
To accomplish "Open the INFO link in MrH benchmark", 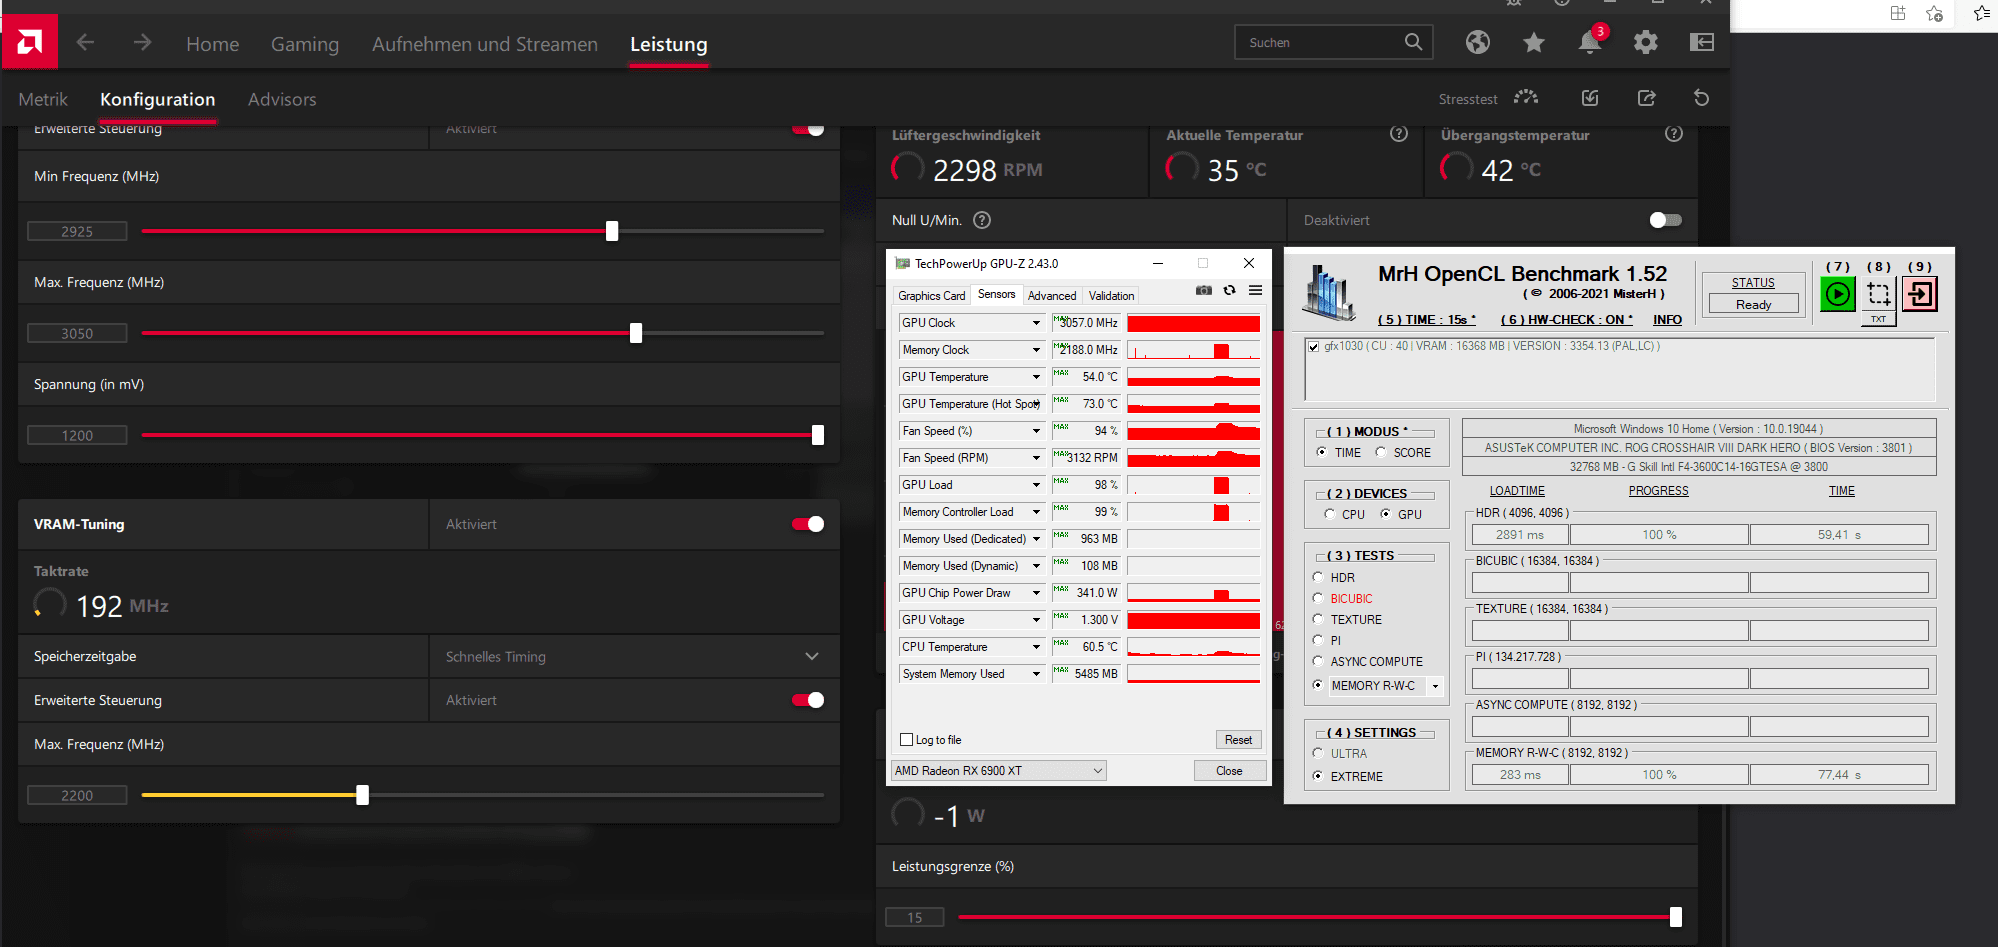I will pos(1667,320).
